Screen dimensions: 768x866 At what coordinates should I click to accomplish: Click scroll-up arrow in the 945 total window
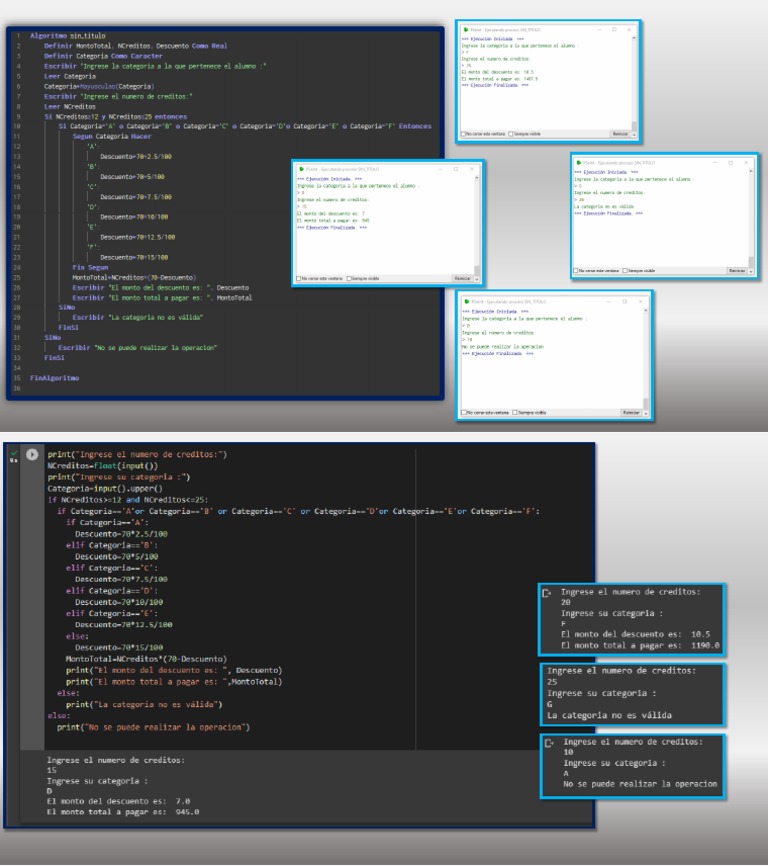(476, 176)
